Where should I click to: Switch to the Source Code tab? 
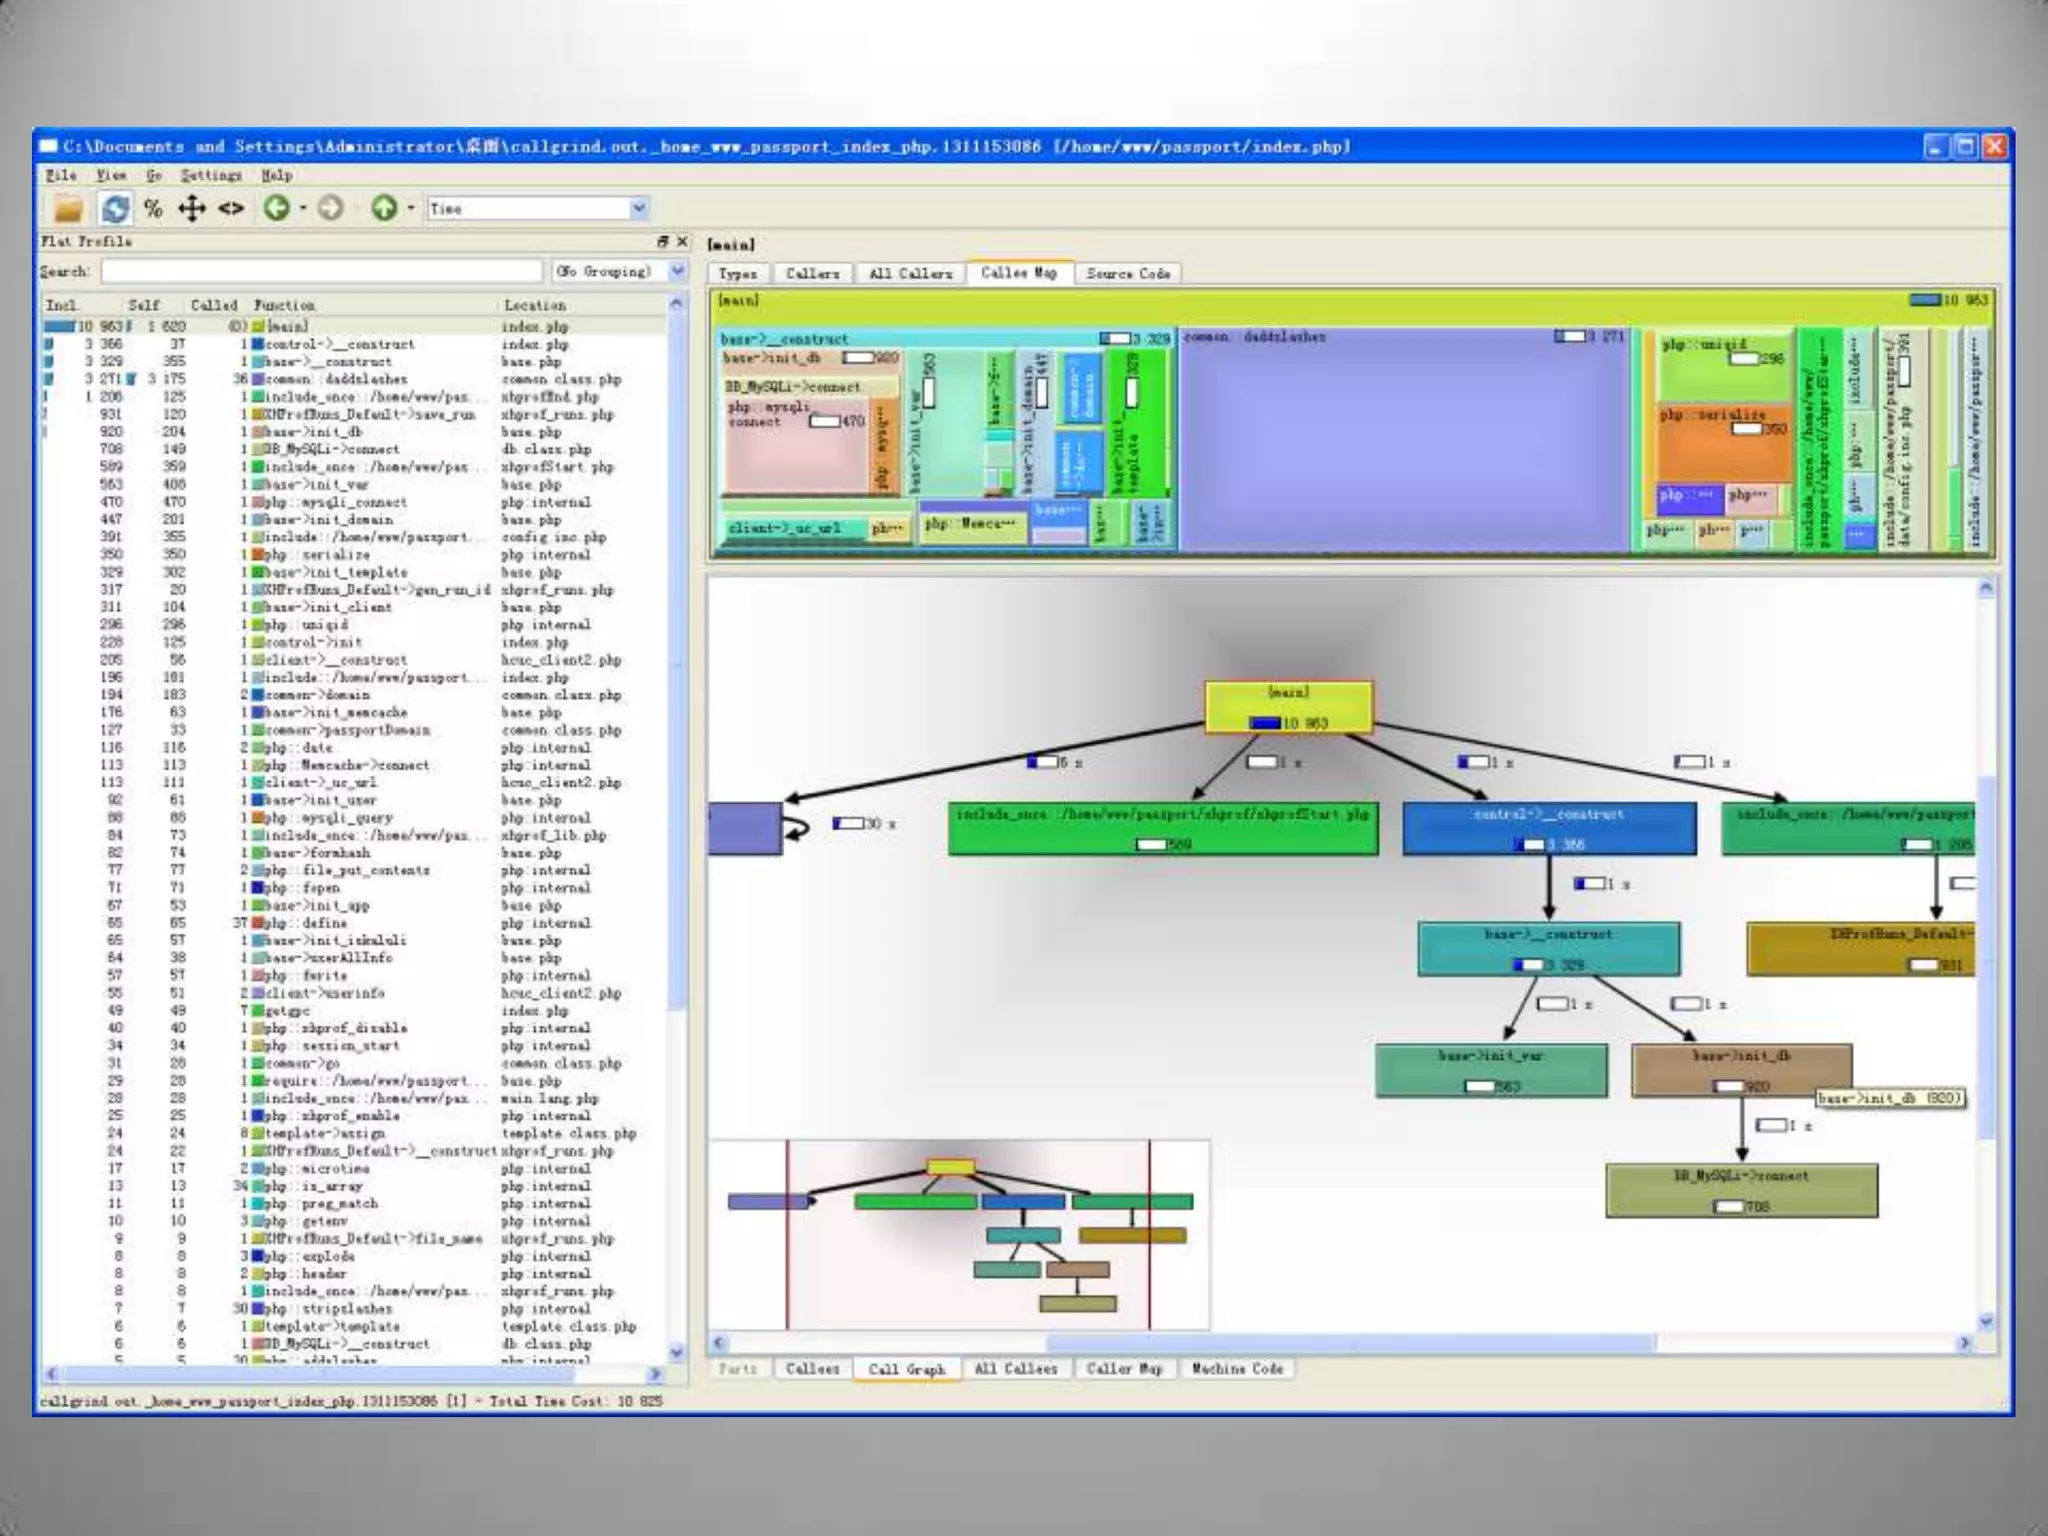(x=1127, y=273)
